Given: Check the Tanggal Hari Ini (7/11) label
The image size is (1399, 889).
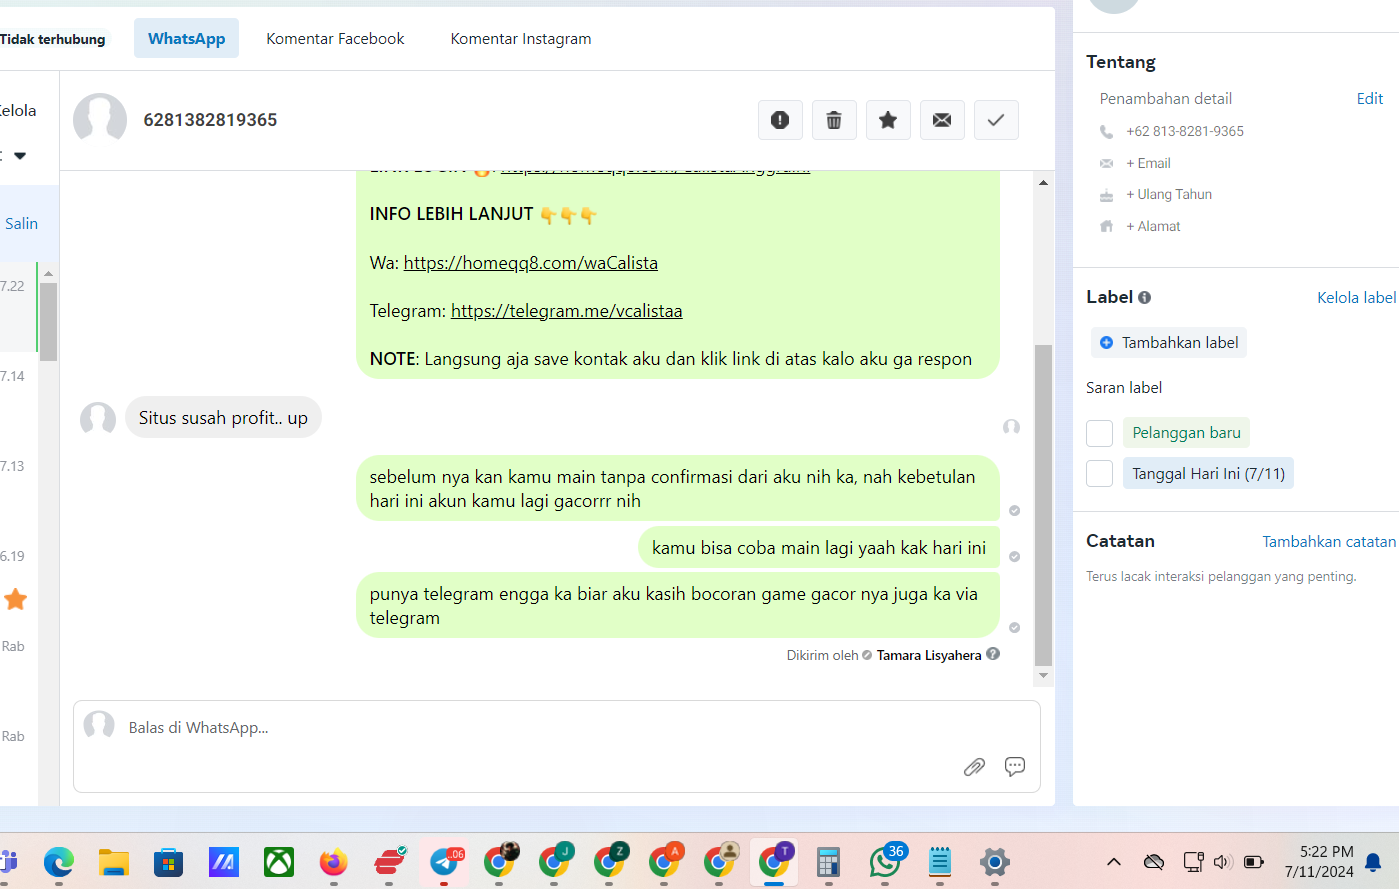Looking at the screenshot, I should [x=1099, y=474].
